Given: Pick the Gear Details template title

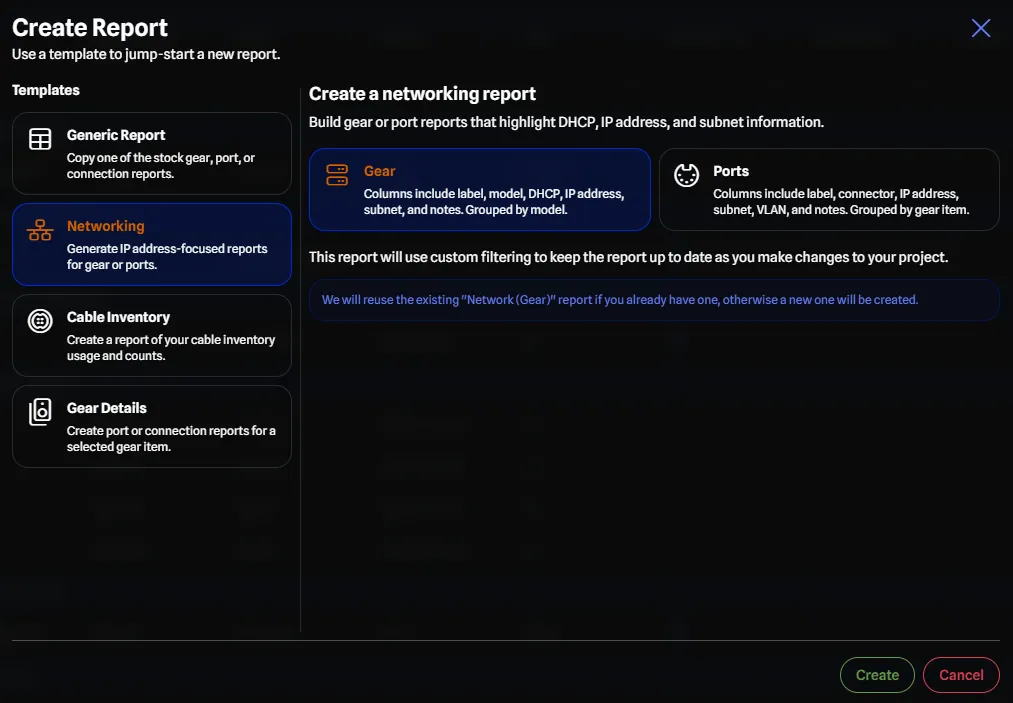Looking at the screenshot, I should coord(107,408).
